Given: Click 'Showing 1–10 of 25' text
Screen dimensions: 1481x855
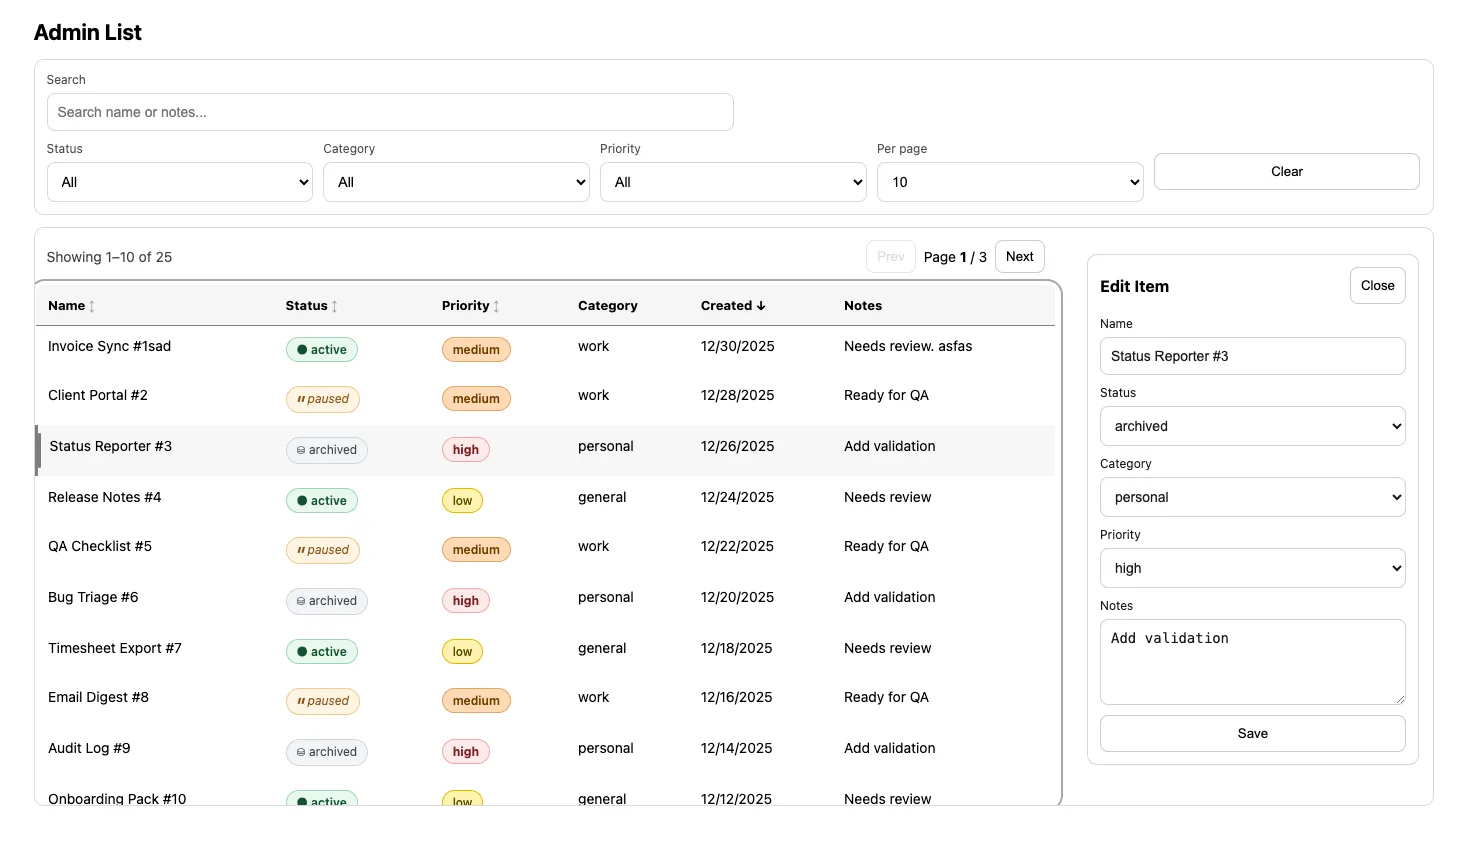Looking at the screenshot, I should [109, 257].
